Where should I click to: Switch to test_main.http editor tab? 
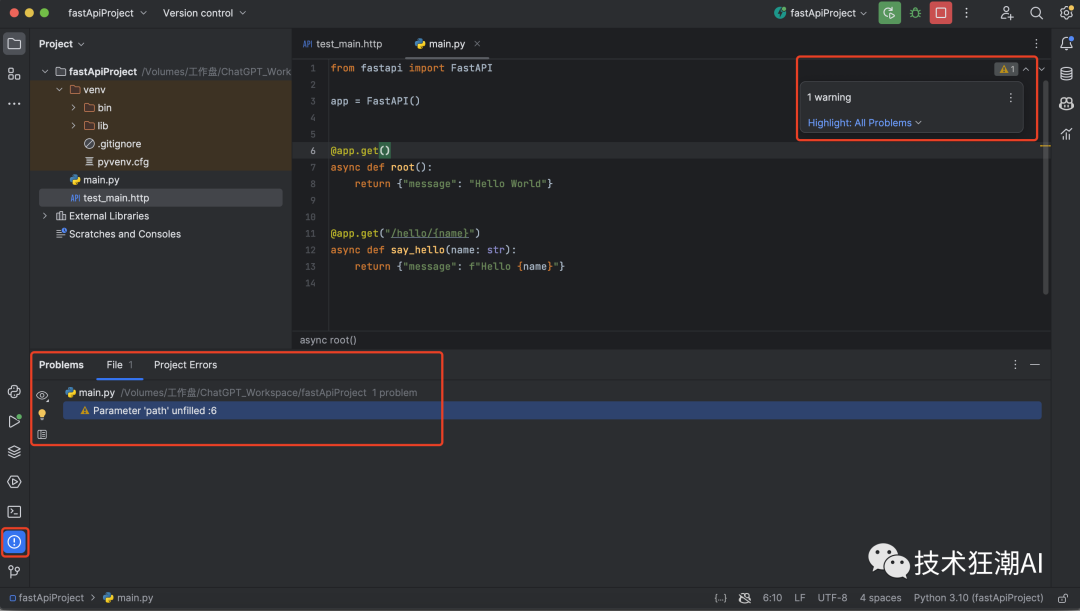tap(348, 44)
